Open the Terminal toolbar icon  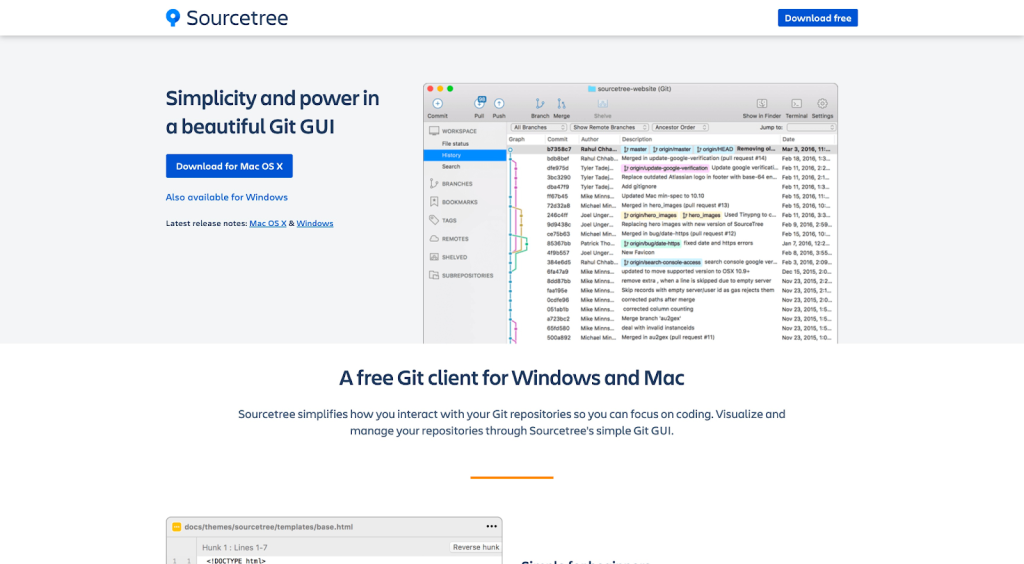pos(796,104)
